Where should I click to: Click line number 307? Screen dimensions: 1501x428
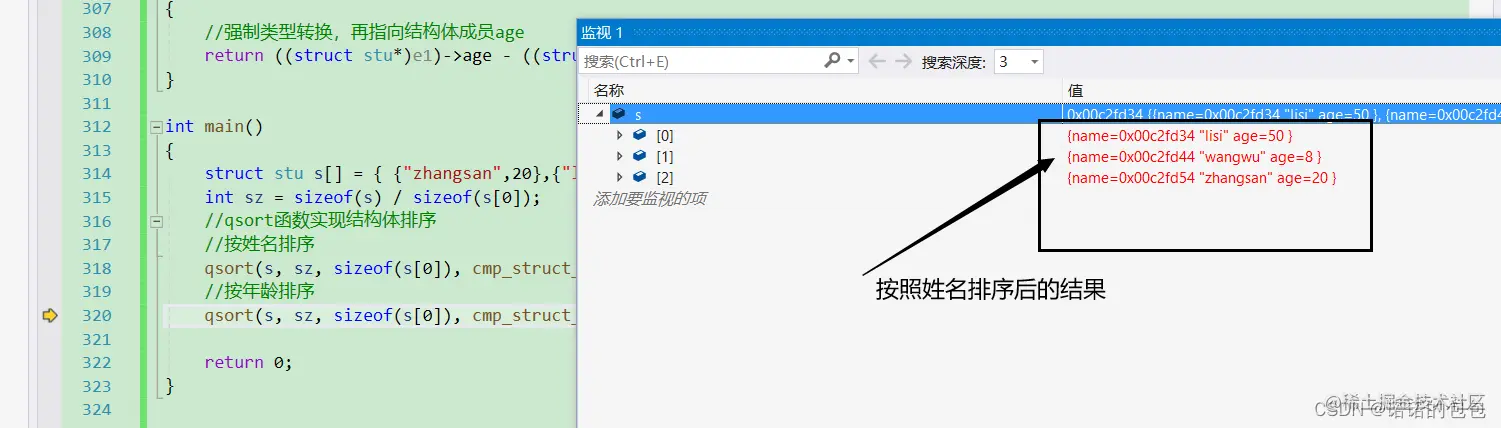(96, 8)
